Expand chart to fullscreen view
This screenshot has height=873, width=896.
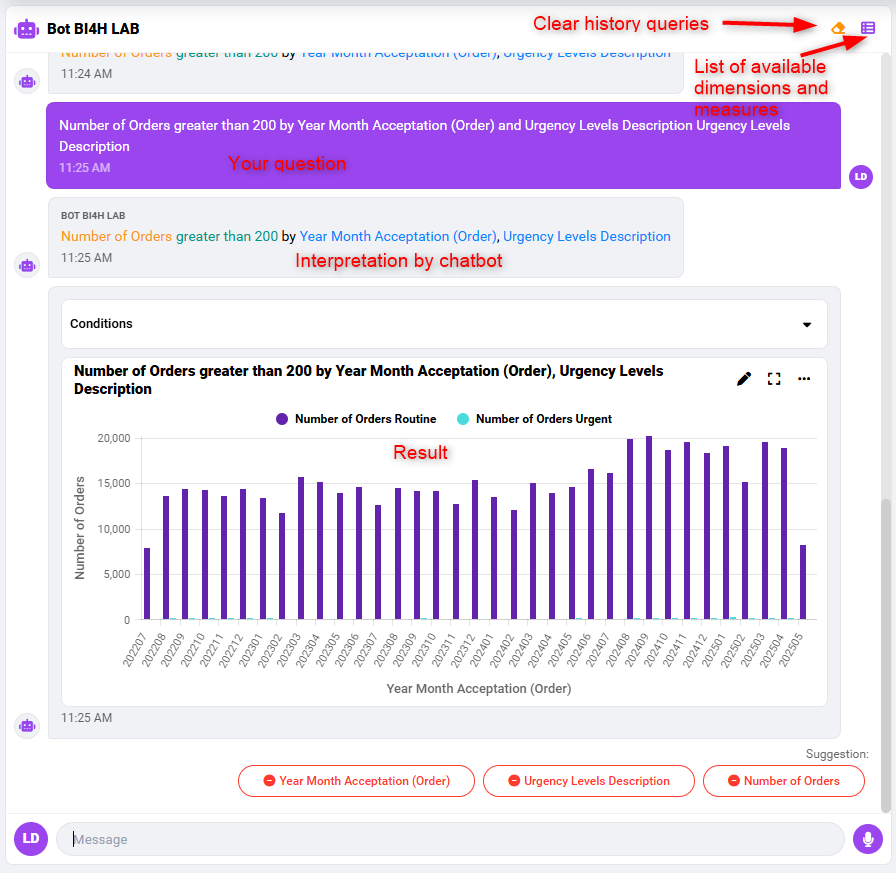774,379
